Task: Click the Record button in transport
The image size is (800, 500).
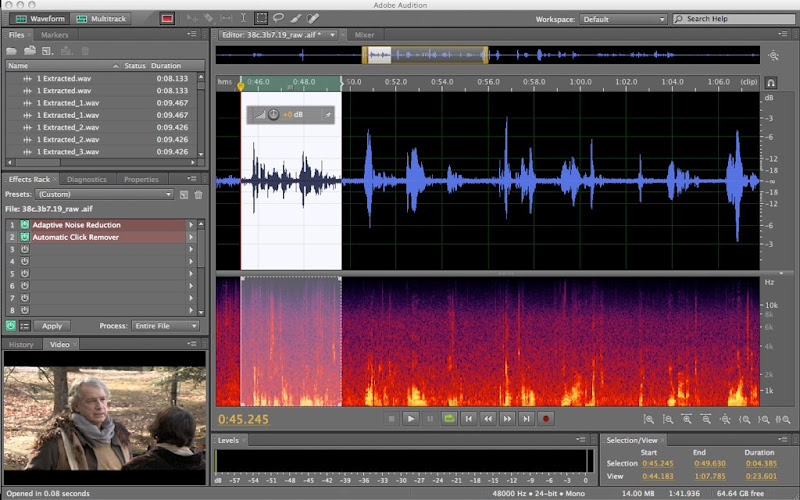Action: click(547, 419)
